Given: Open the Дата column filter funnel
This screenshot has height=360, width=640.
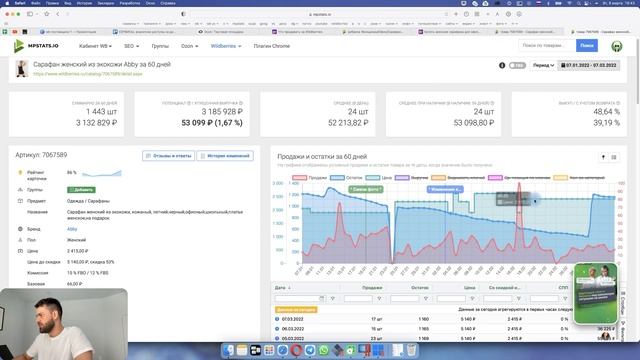Looking at the screenshot, I should (x=333, y=299).
